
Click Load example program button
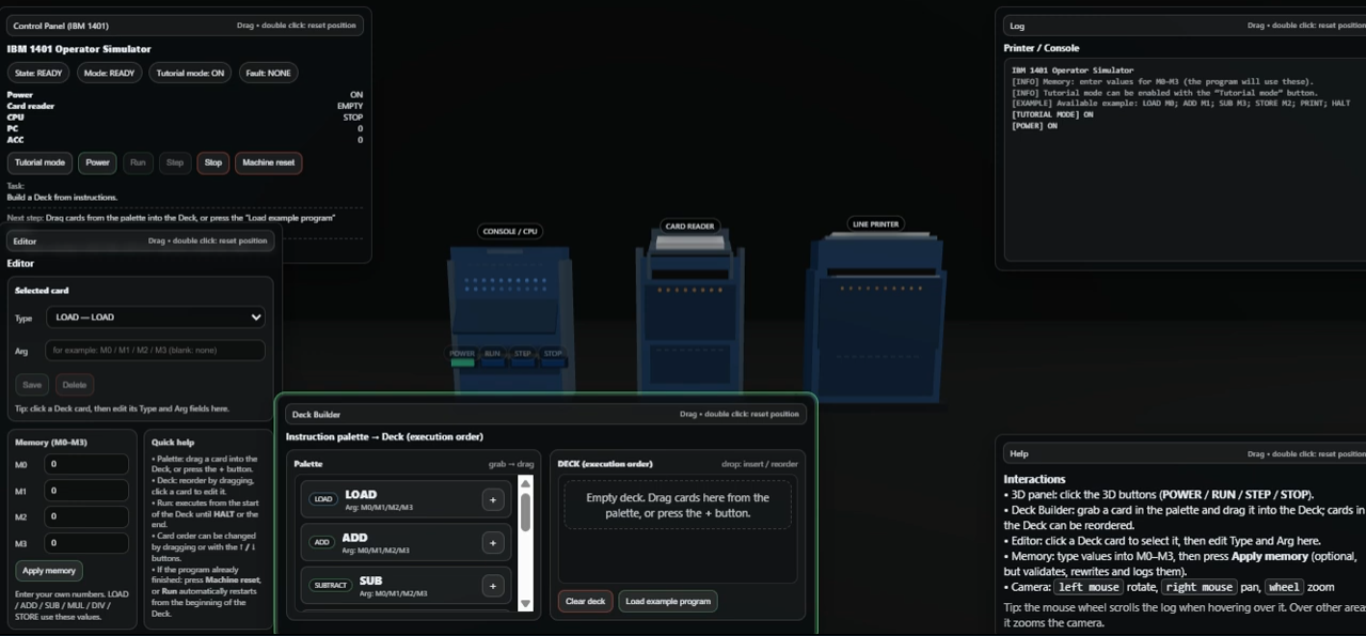[x=668, y=601]
